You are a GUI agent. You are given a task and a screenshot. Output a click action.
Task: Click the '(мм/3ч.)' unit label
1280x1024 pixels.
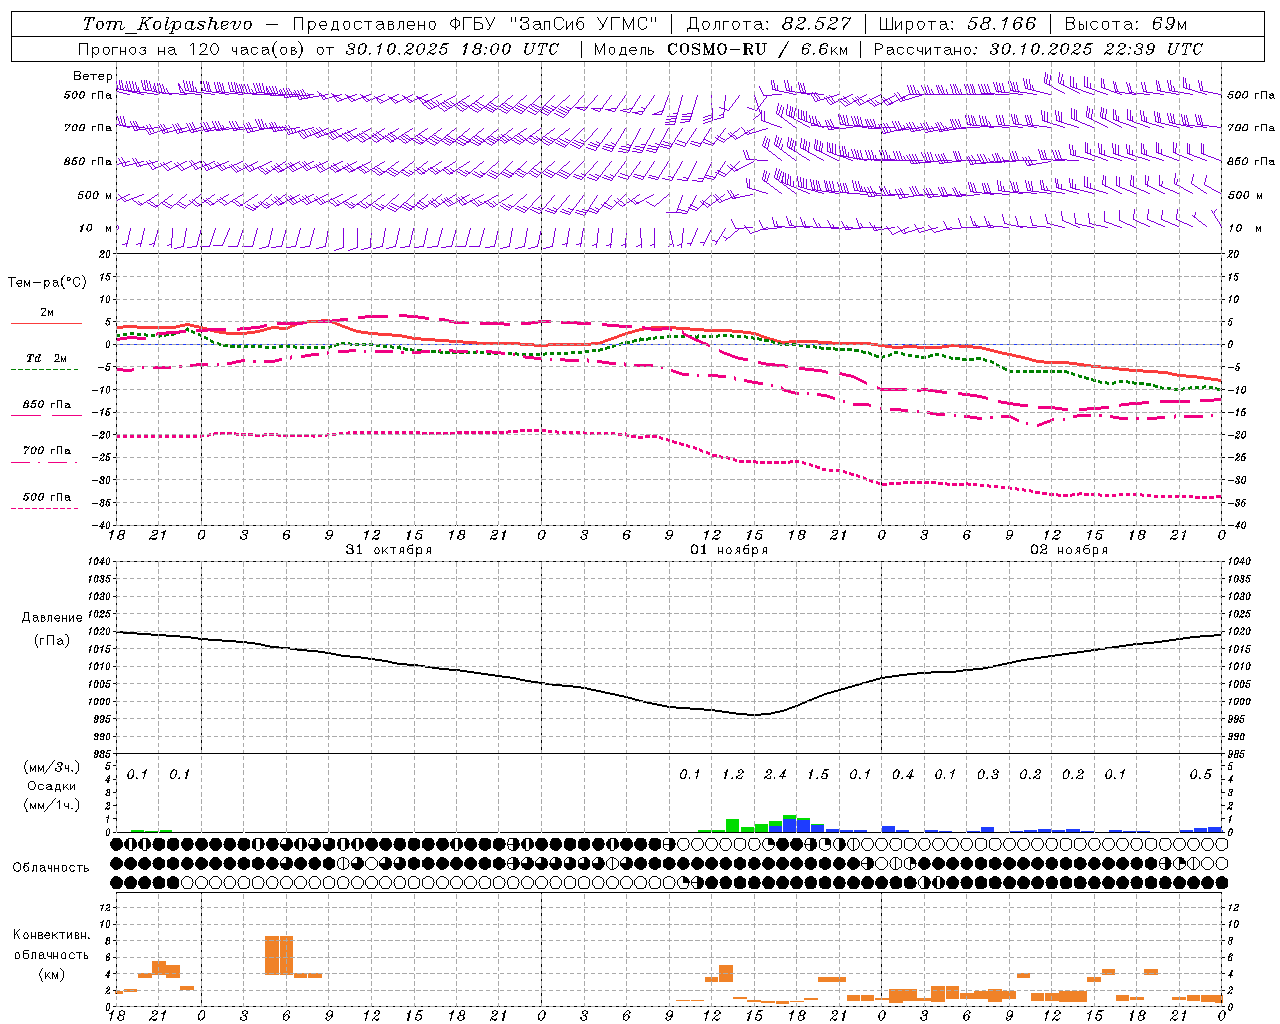pyautogui.click(x=52, y=768)
